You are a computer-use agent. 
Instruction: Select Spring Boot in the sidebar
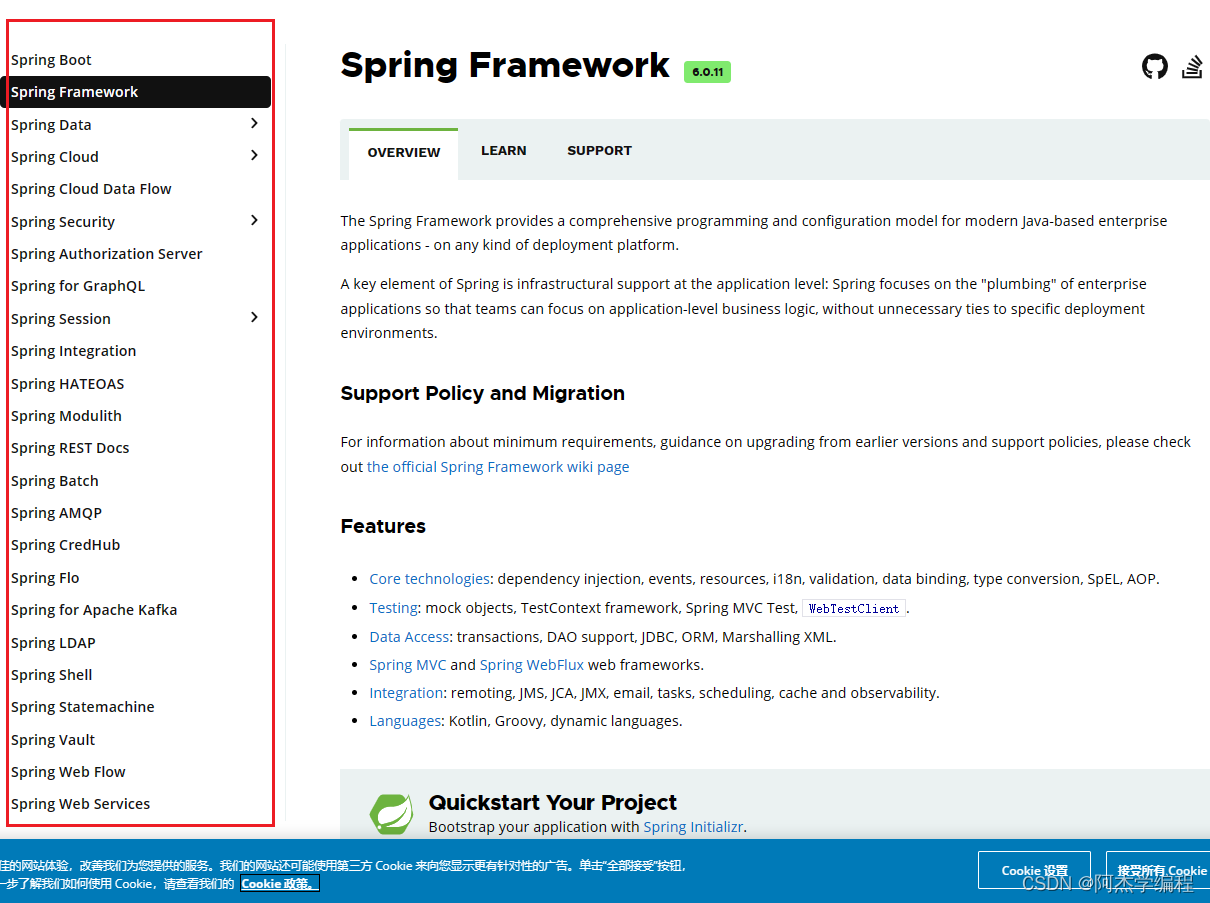point(51,59)
